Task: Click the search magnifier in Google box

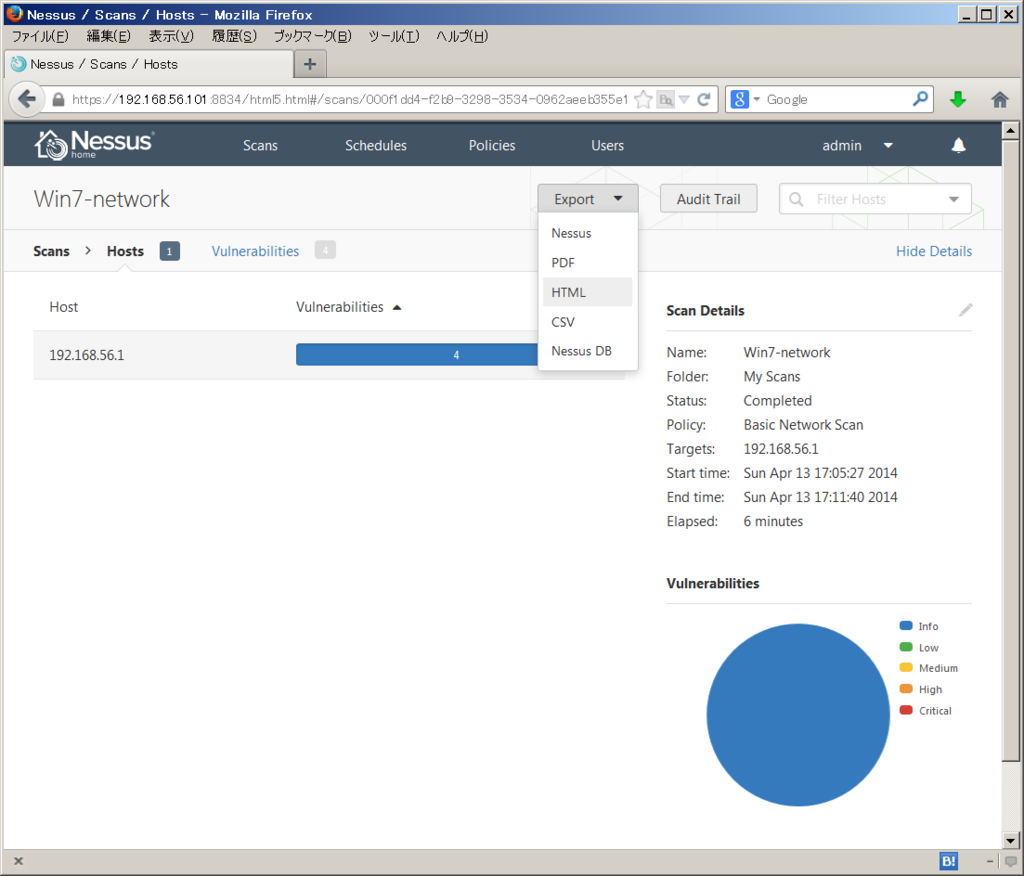Action: [x=920, y=99]
